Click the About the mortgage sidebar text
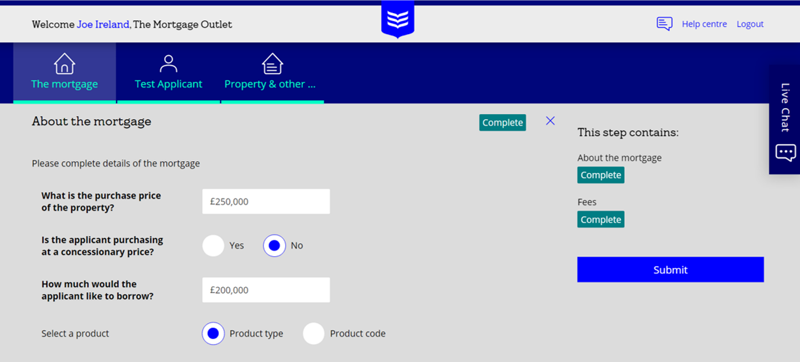Viewport: 800px width, 362px height. click(x=619, y=158)
